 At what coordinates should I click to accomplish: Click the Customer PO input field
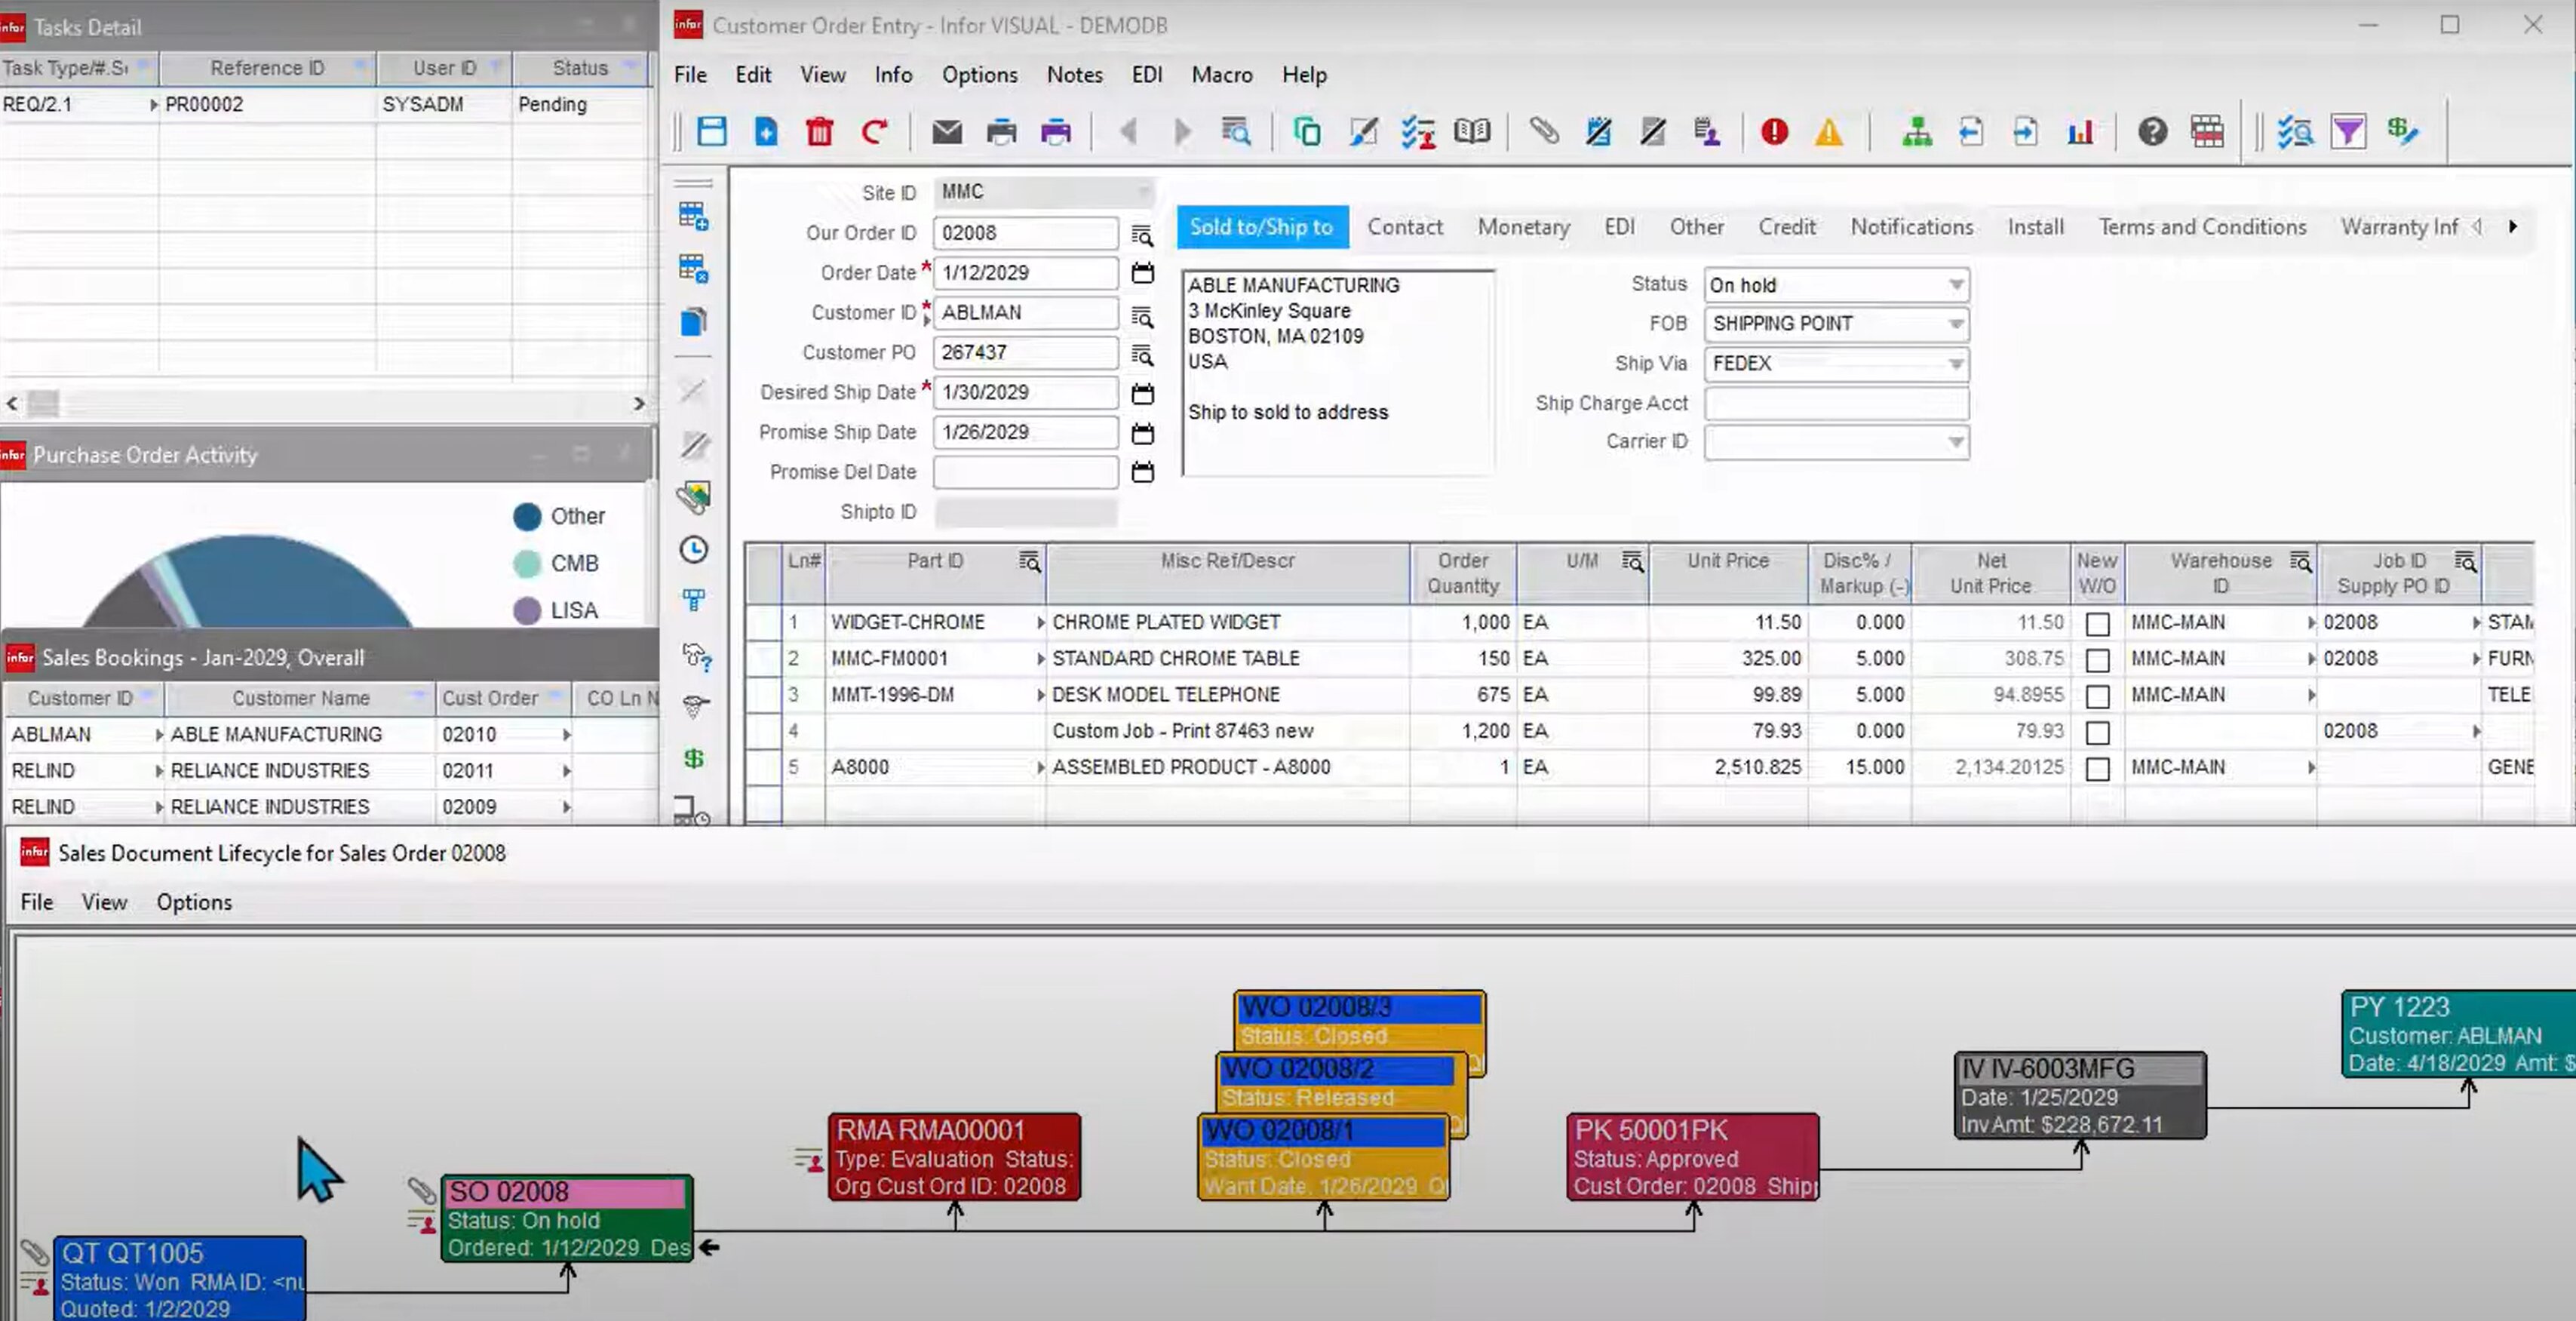click(x=1024, y=352)
